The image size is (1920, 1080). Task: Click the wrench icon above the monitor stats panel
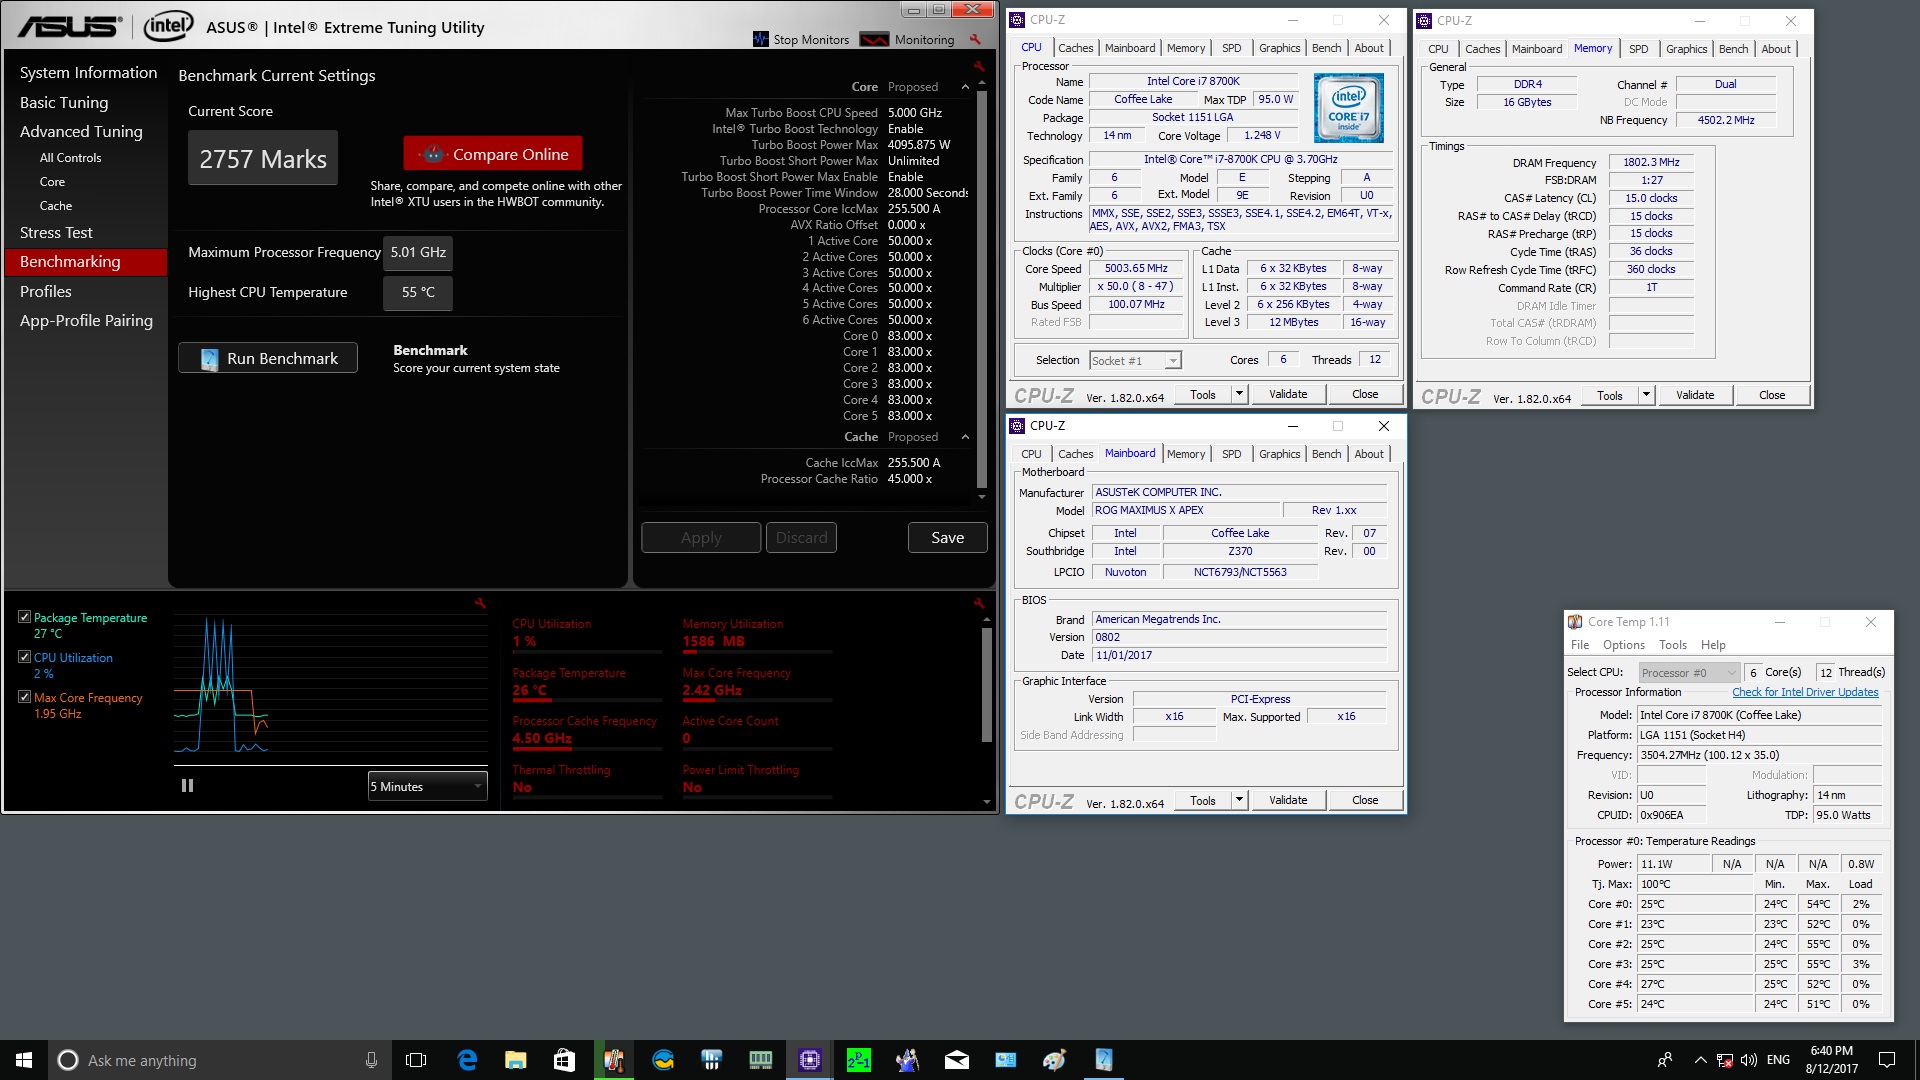pos(978,603)
